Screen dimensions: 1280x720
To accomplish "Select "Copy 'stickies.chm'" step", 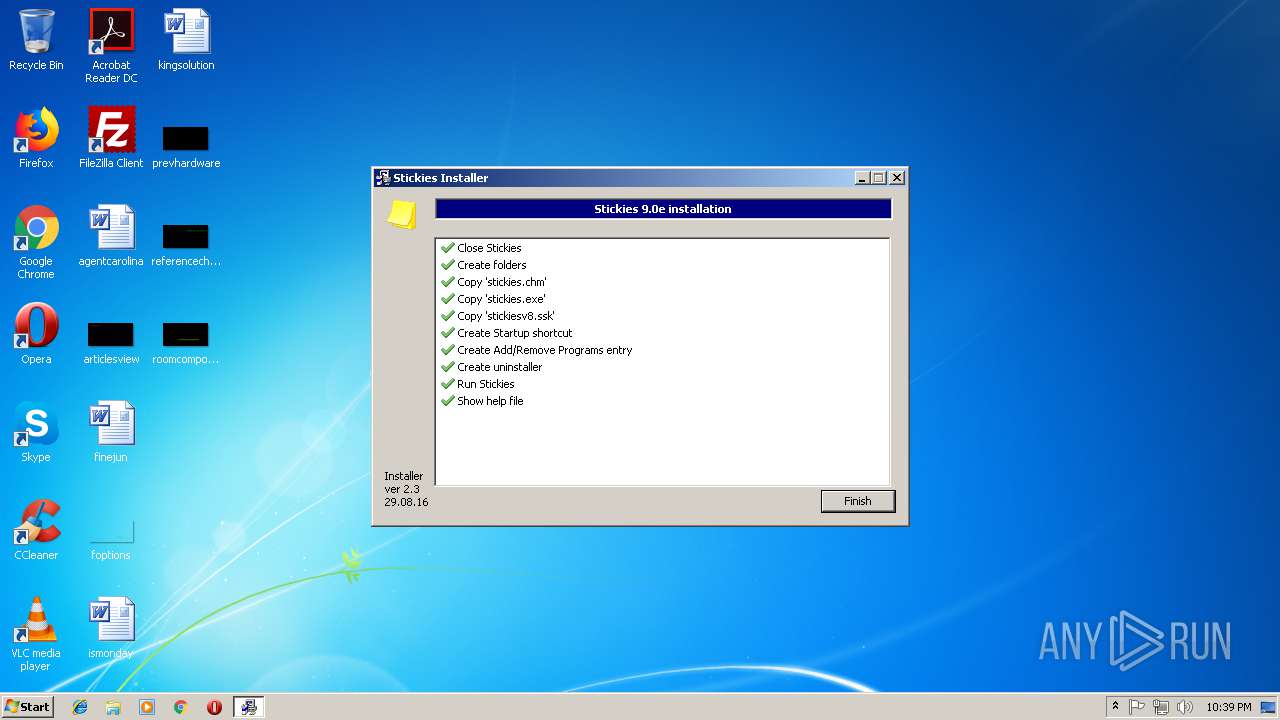I will [x=501, y=282].
